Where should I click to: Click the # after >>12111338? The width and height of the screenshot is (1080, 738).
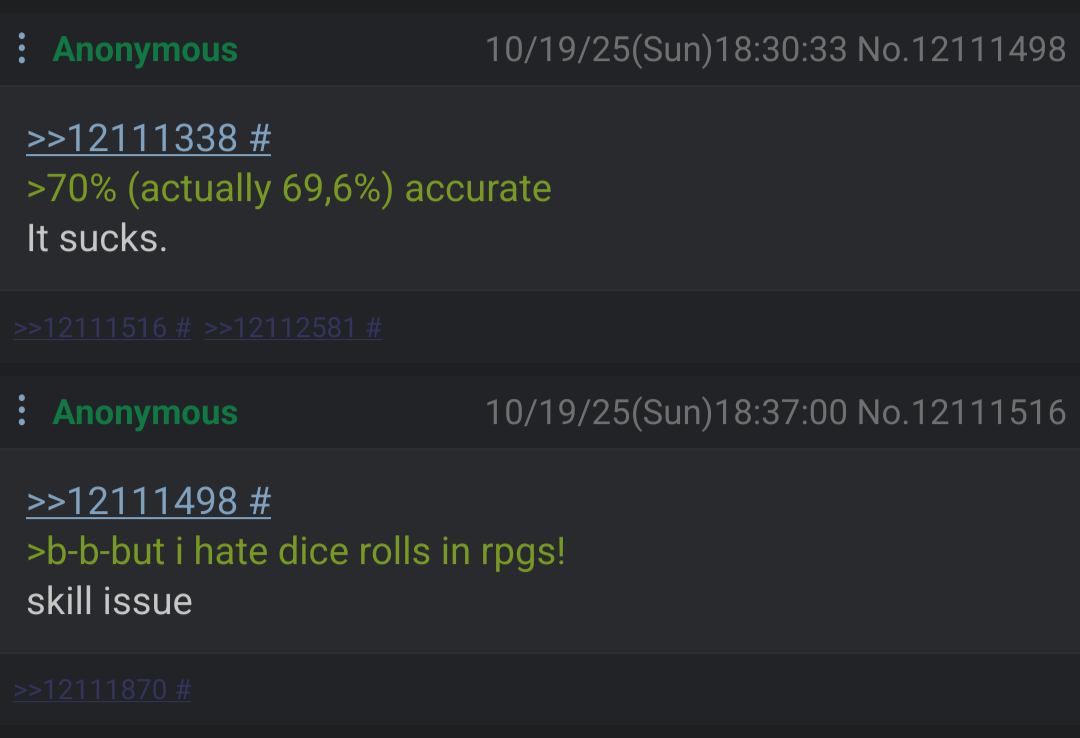click(260, 138)
